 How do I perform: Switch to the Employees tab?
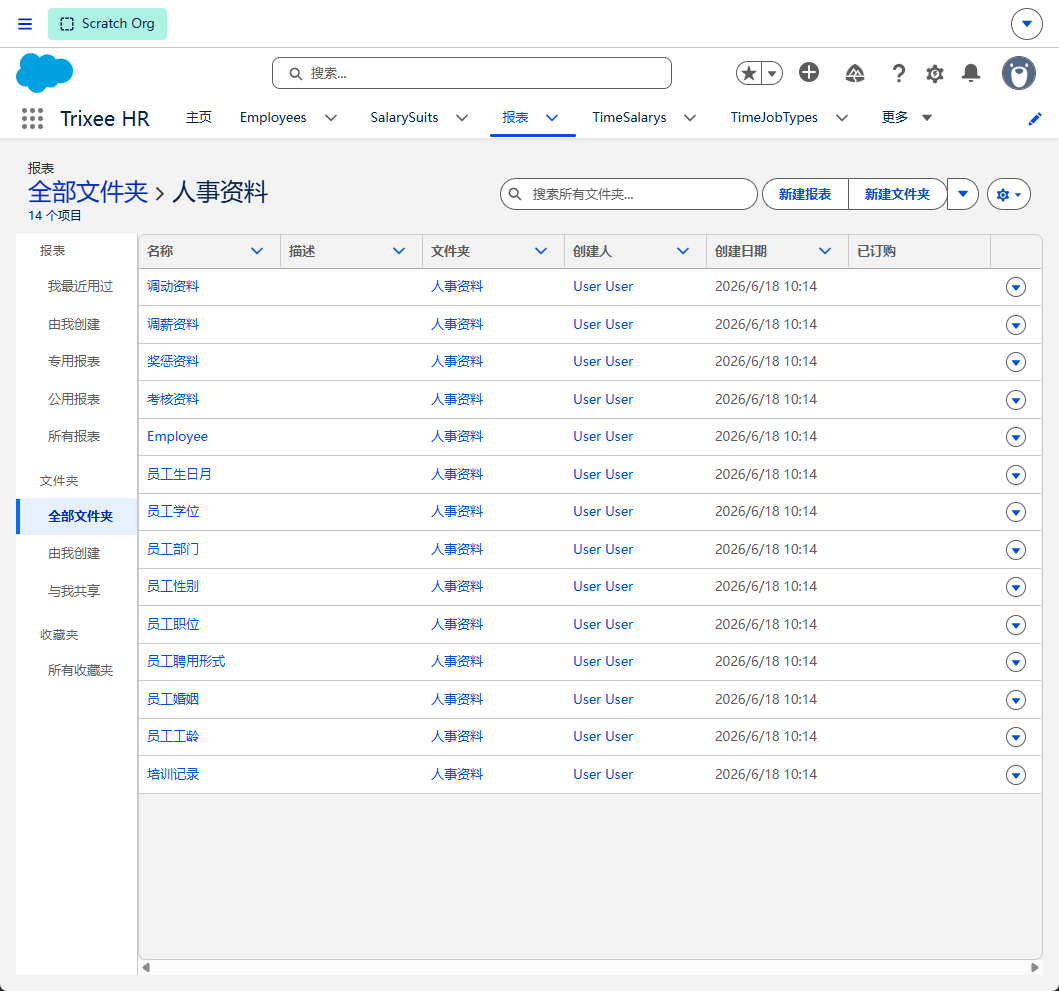pyautogui.click(x=273, y=118)
